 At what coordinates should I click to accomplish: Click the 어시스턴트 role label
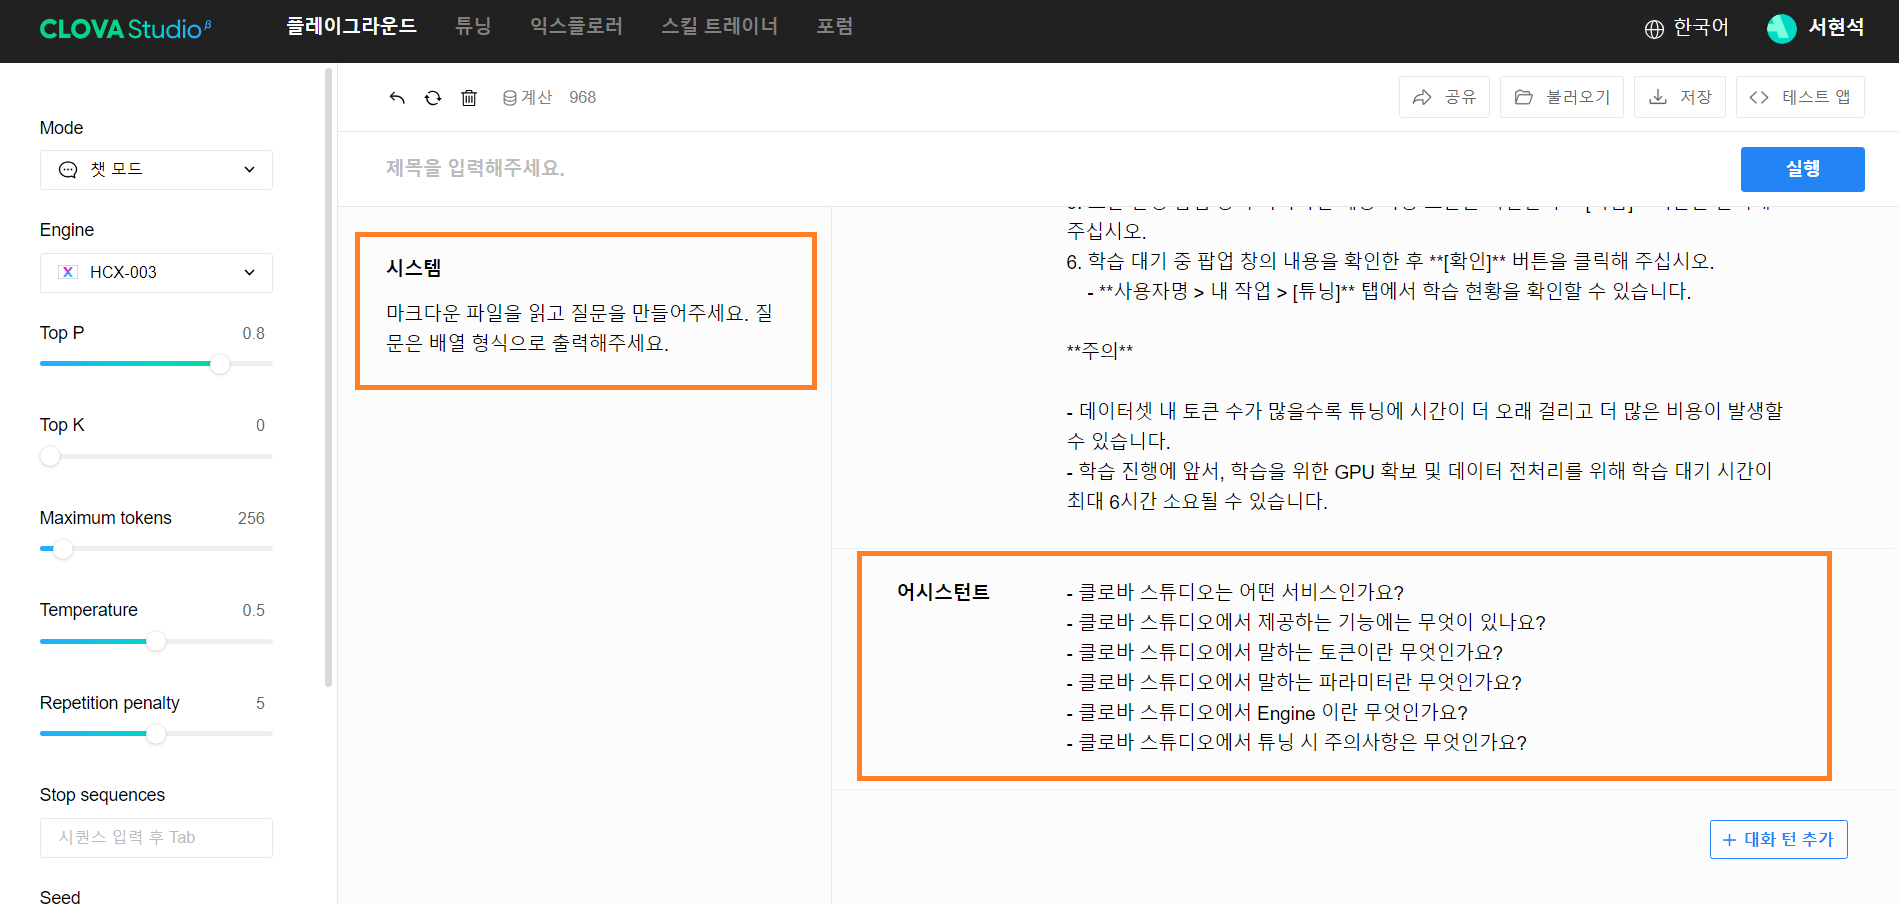tap(943, 592)
